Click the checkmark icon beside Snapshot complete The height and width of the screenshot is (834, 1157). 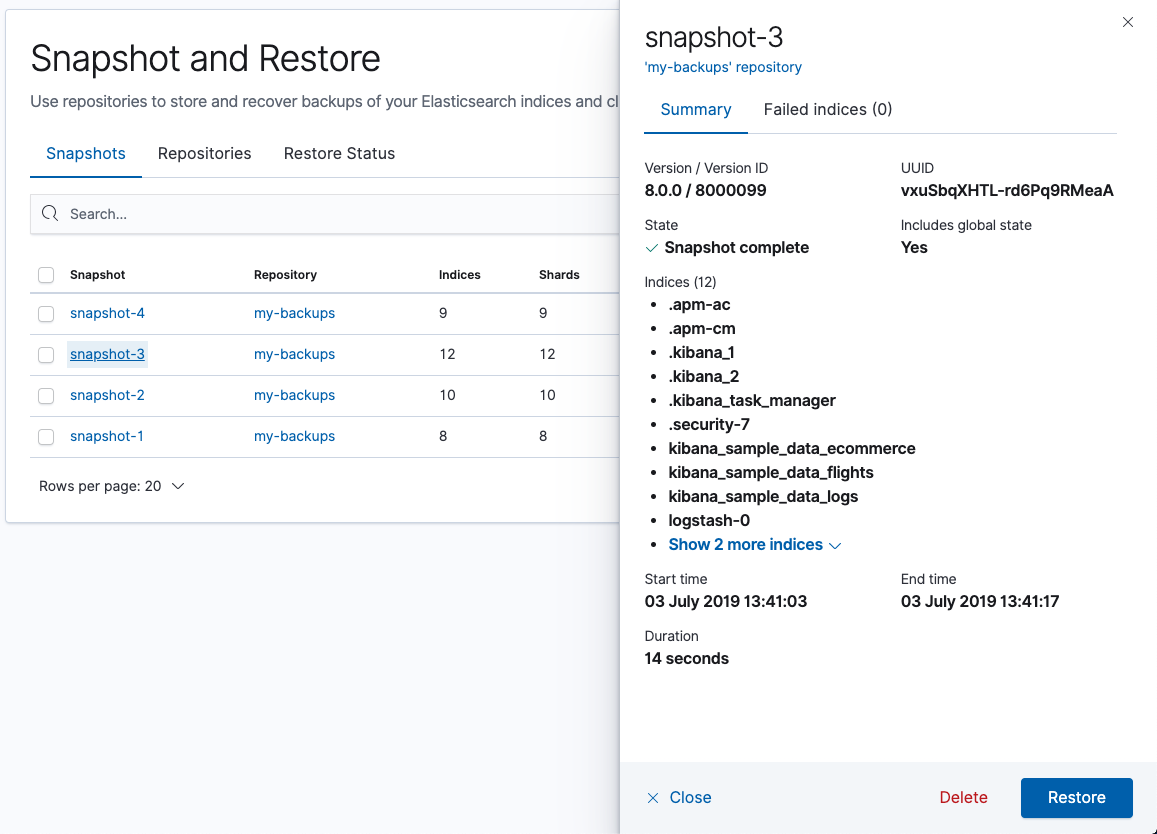(652, 247)
